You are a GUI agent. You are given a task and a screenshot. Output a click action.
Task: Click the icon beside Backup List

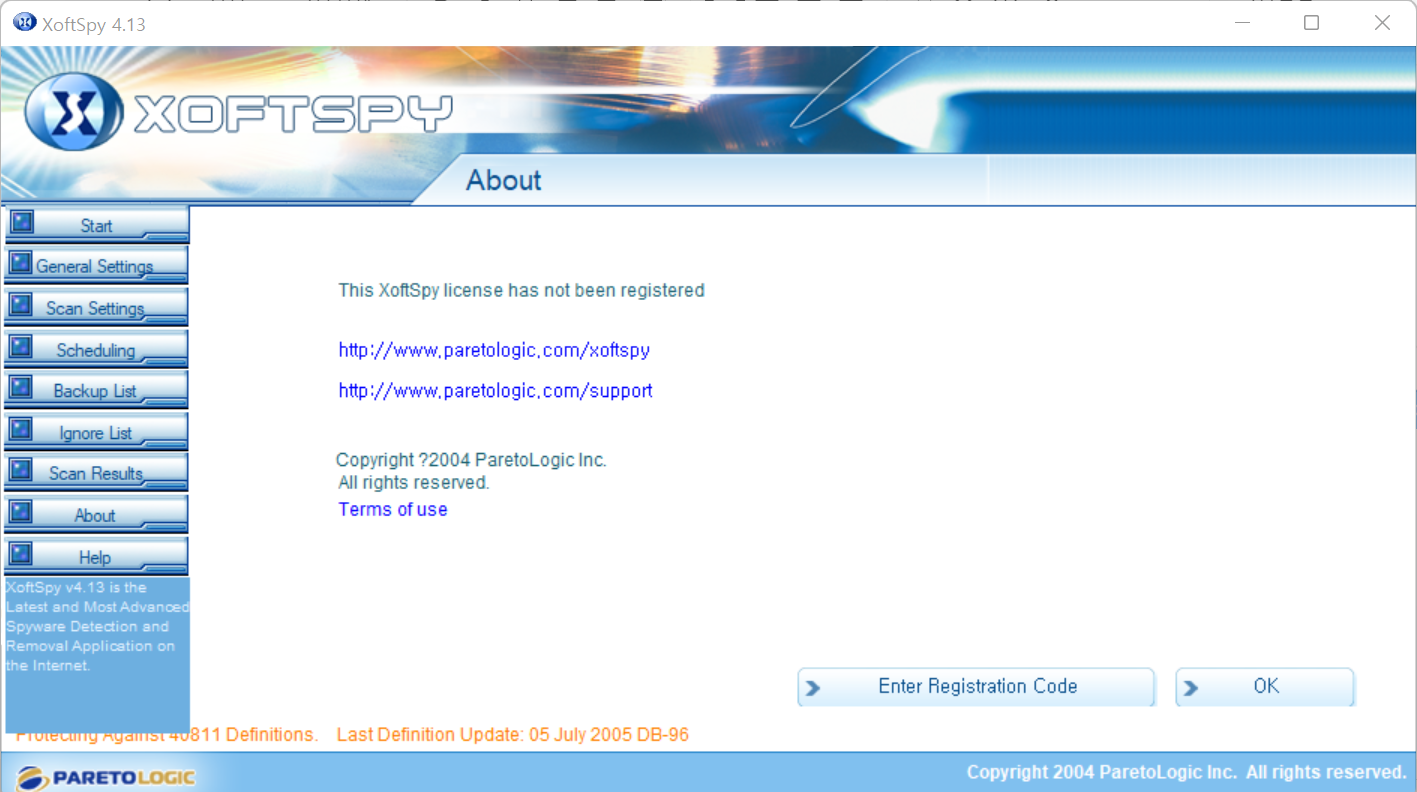tap(21, 387)
